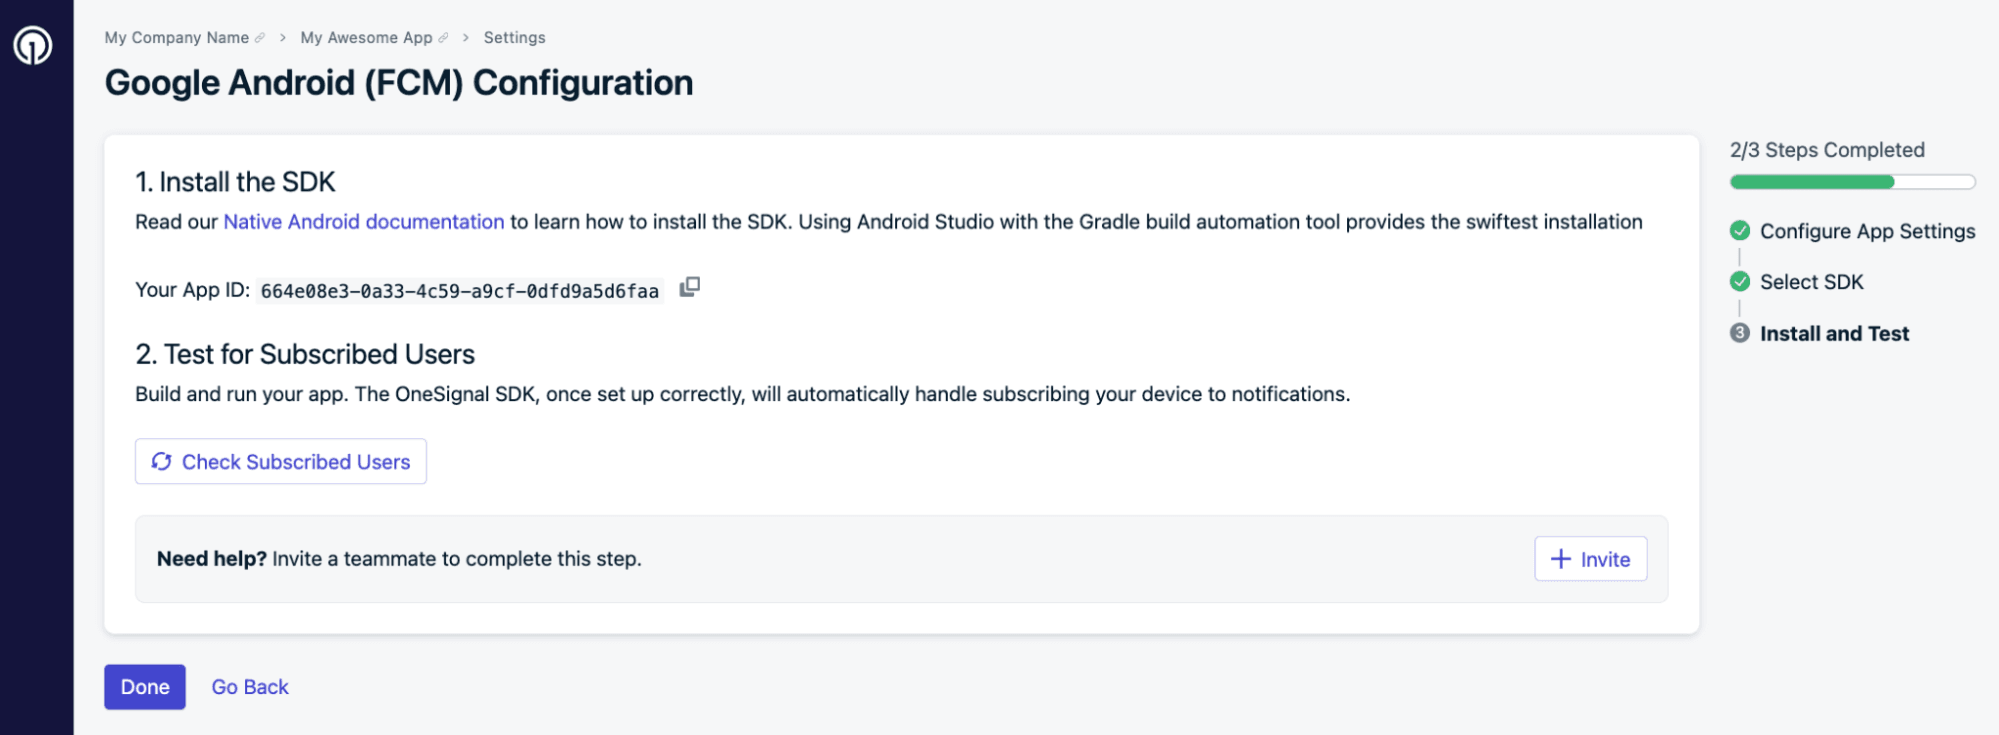1999x735 pixels.
Task: Click the green checkmark for Configure App Settings
Action: (1740, 231)
